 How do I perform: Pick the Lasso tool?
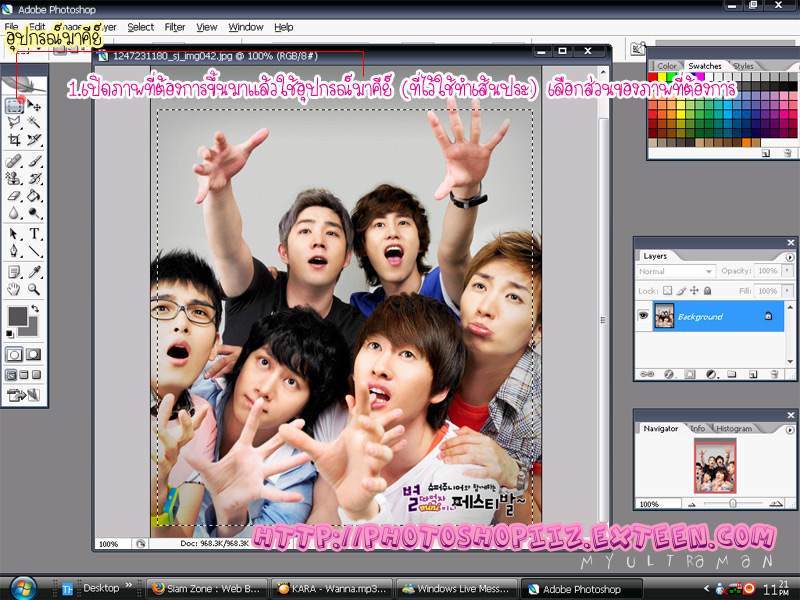point(14,122)
